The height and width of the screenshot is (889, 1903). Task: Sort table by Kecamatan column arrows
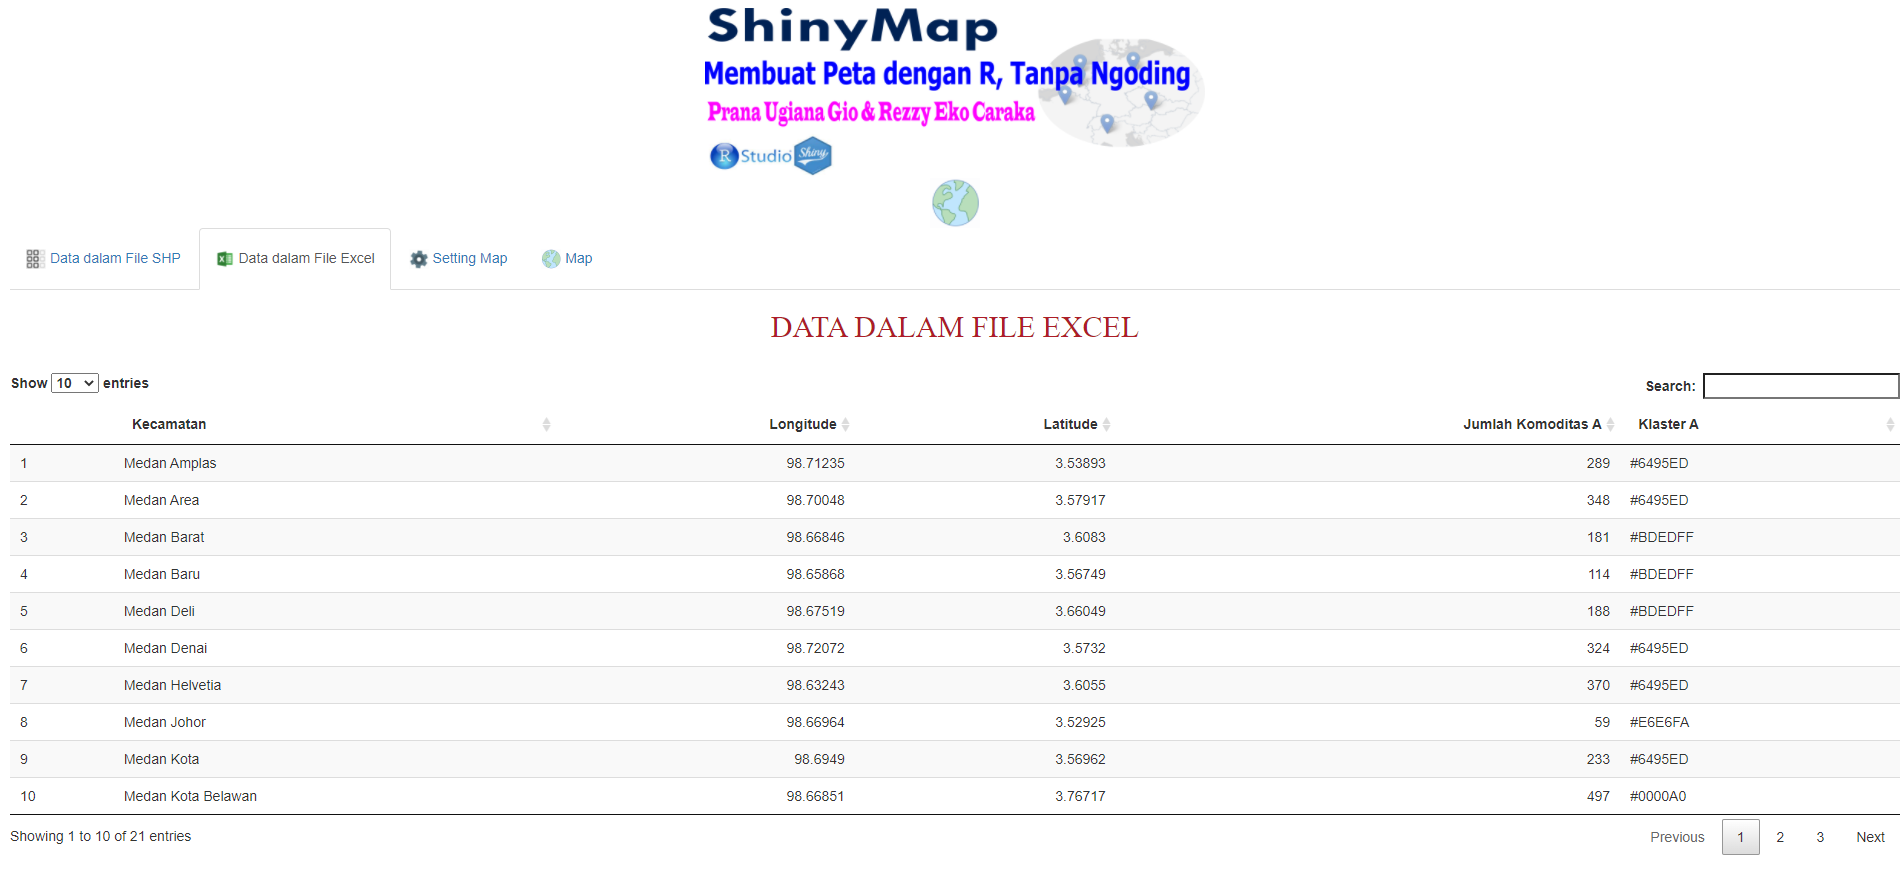point(546,425)
